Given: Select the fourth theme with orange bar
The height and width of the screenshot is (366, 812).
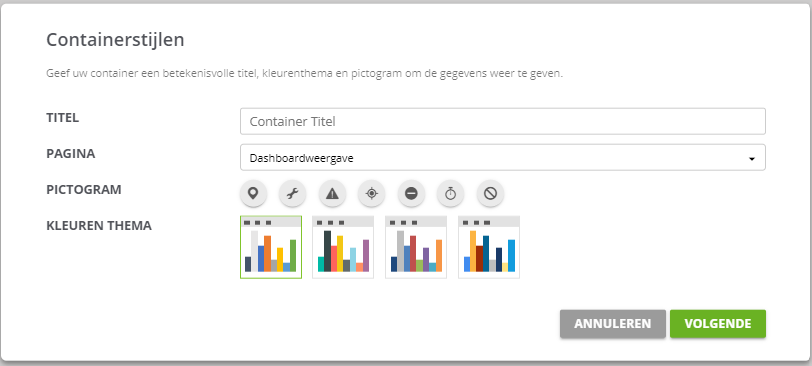Looking at the screenshot, I should point(489,247).
